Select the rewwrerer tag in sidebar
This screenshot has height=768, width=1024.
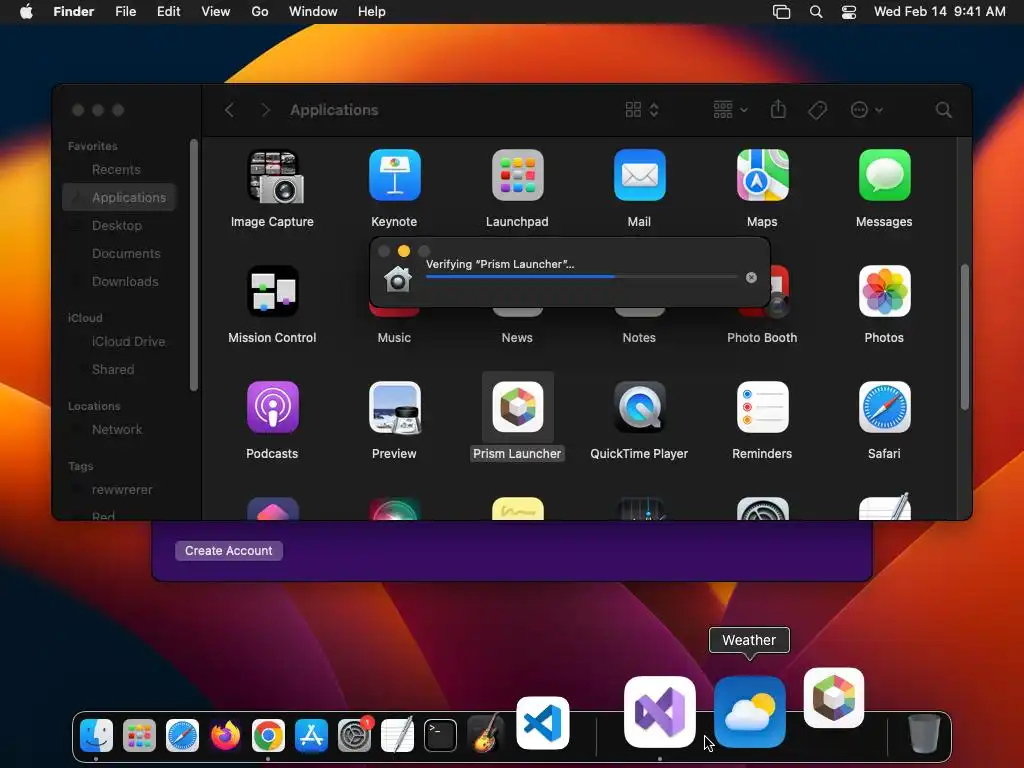120,490
